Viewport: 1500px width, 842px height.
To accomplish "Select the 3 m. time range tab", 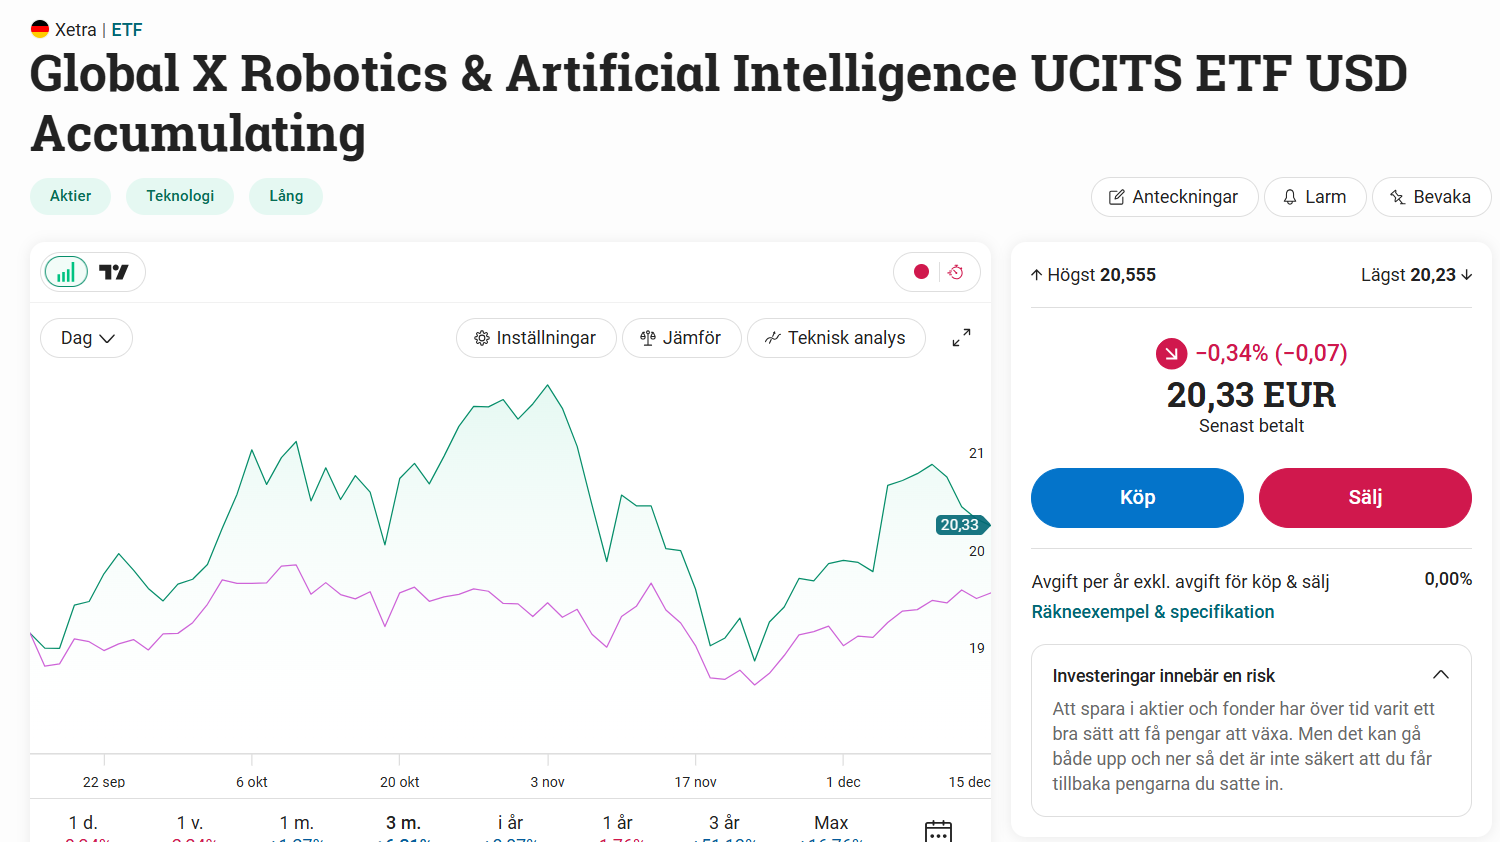I will [x=403, y=824].
